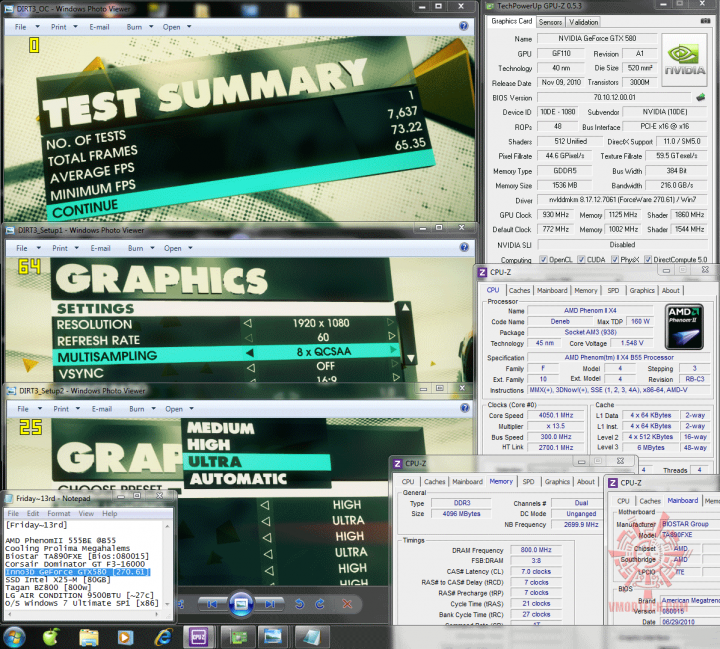Expand the Print dropdown in DIRT3_Setup2 viewer
Image resolution: width=720 pixels, height=649 pixels.
click(x=78, y=408)
